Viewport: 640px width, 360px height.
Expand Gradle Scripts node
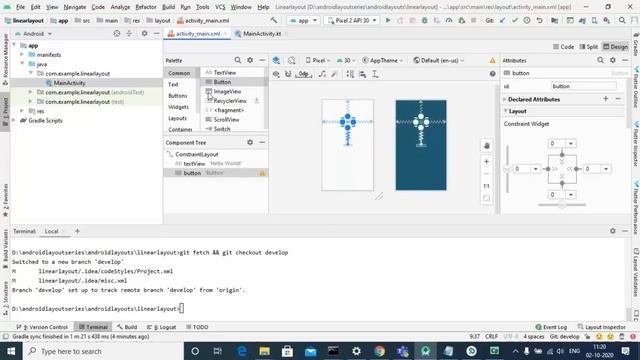pos(14,120)
